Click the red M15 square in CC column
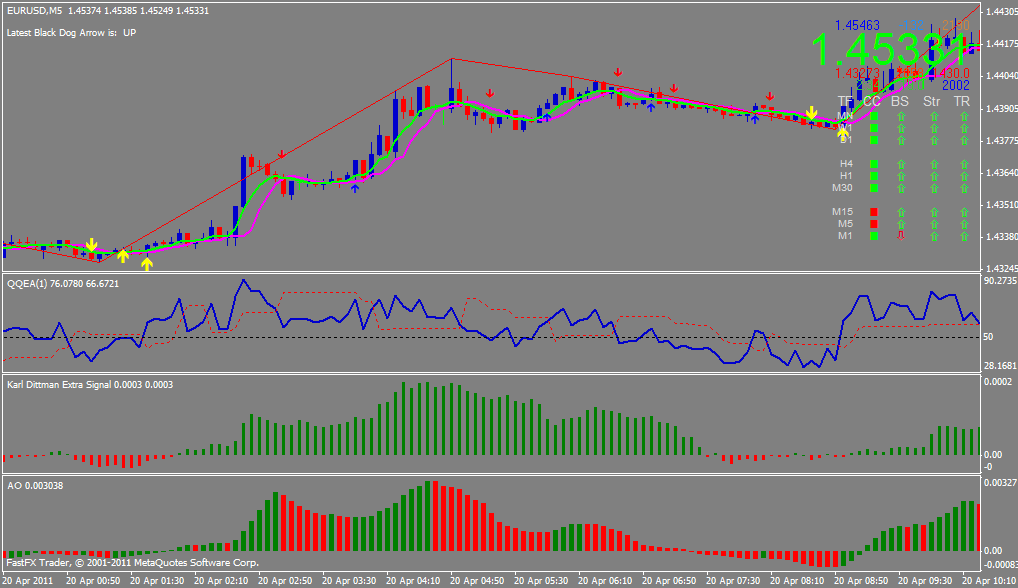Image resolution: width=1018 pixels, height=588 pixels. [x=874, y=212]
